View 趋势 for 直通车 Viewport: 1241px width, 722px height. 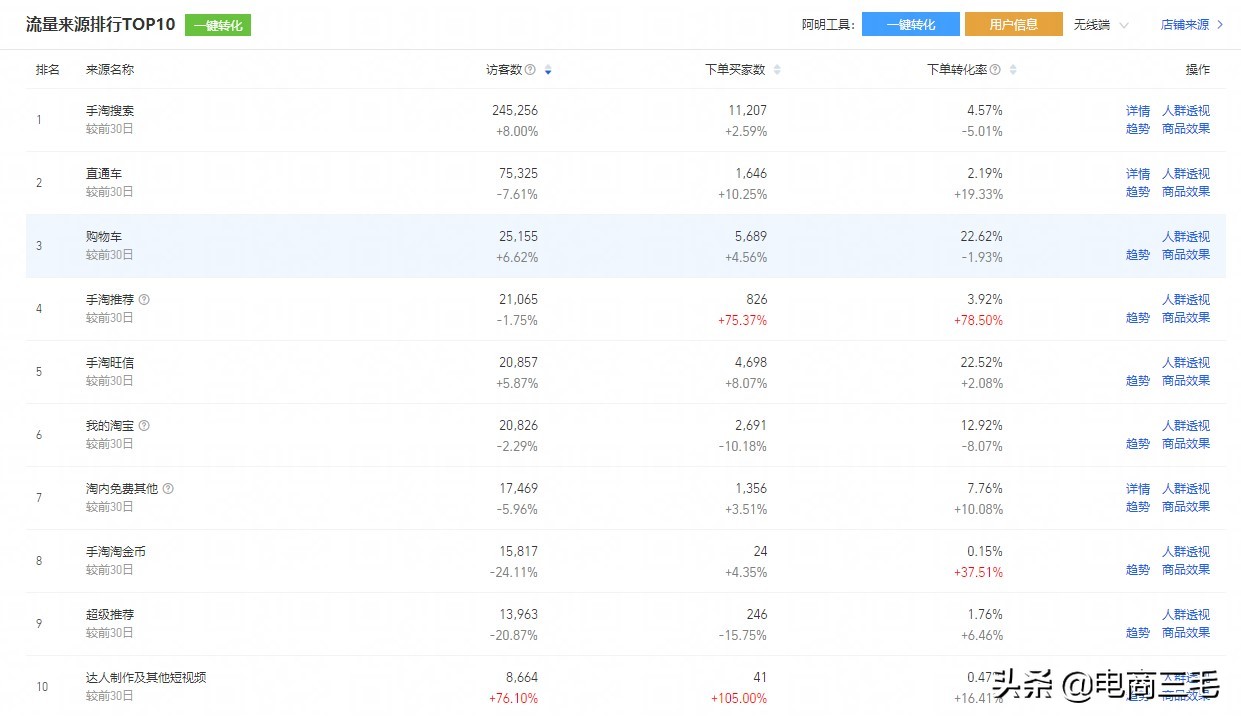pyautogui.click(x=1138, y=192)
